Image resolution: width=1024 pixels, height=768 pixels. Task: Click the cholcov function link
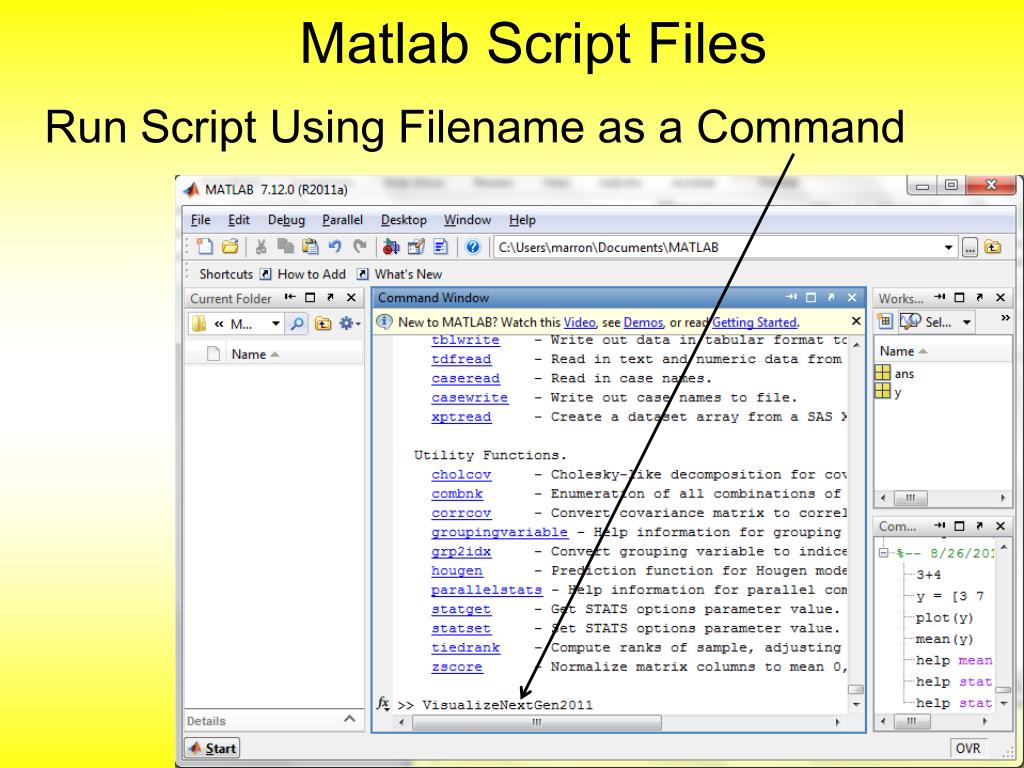click(461, 475)
